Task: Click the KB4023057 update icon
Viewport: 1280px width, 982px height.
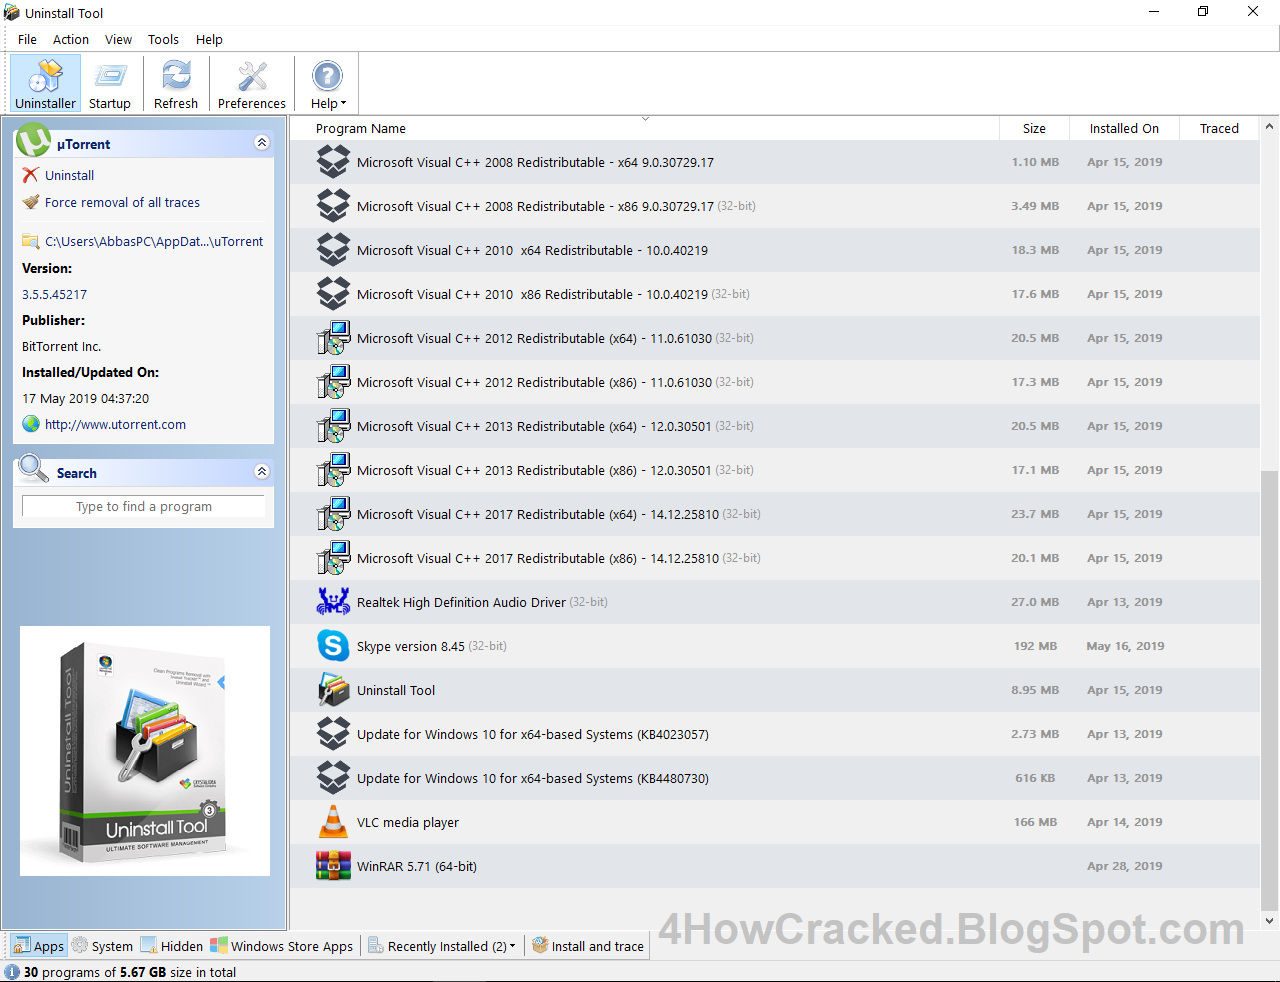Action: [x=333, y=734]
